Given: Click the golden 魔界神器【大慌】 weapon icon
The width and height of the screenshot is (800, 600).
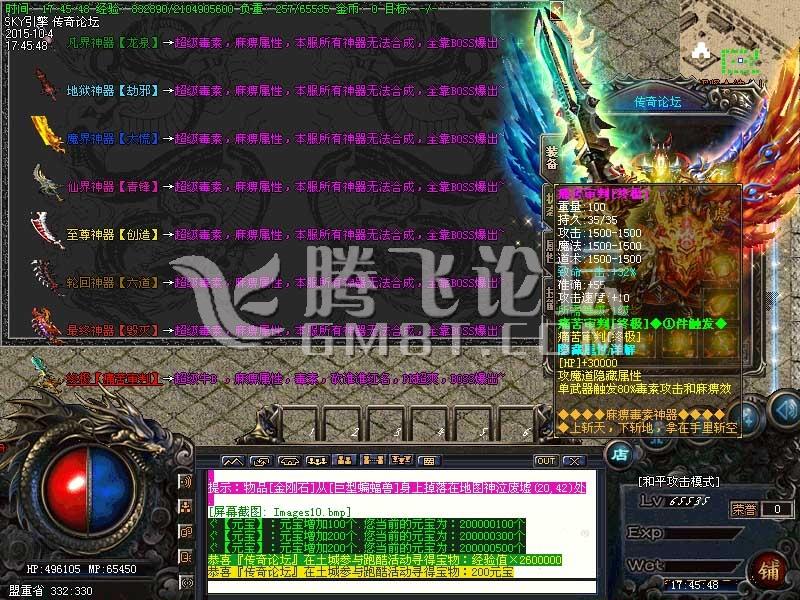Looking at the screenshot, I should tap(47, 134).
